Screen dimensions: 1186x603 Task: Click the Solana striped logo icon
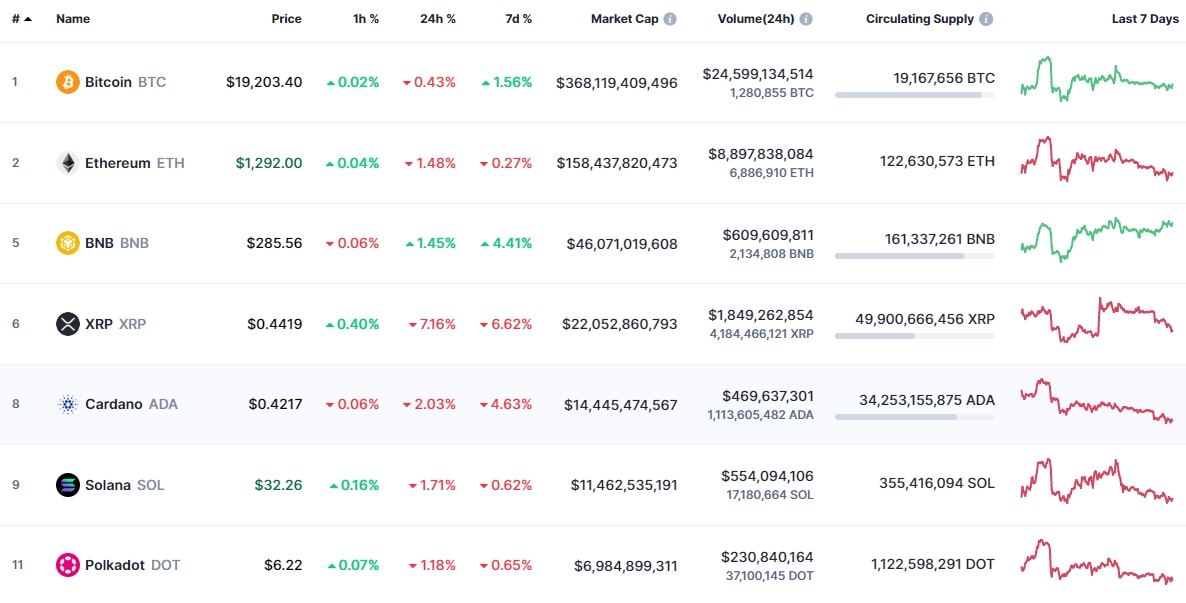click(67, 485)
